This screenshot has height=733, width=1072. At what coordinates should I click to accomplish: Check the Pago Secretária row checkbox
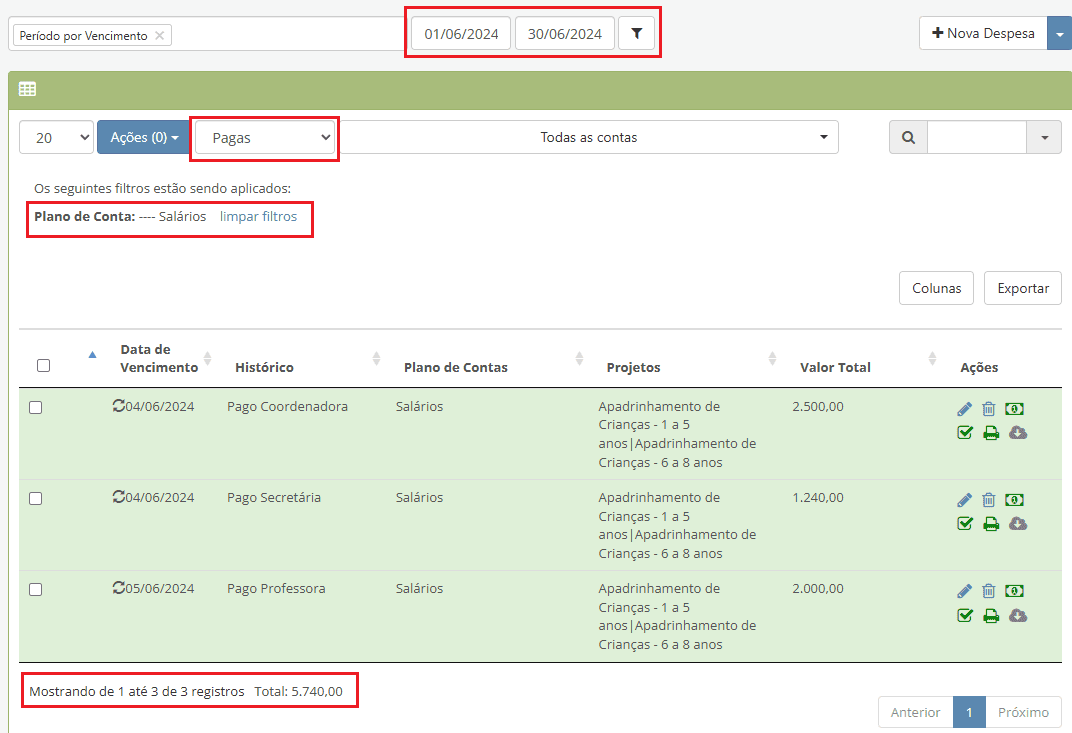click(x=36, y=498)
